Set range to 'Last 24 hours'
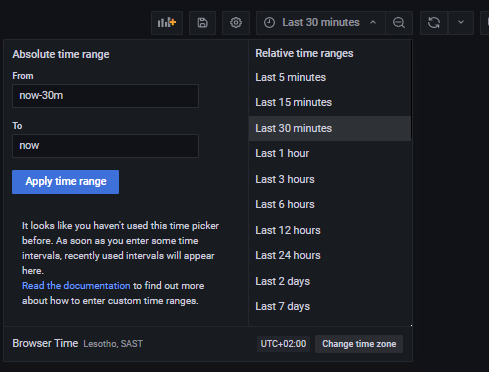This screenshot has width=489, height=372. tap(330, 255)
